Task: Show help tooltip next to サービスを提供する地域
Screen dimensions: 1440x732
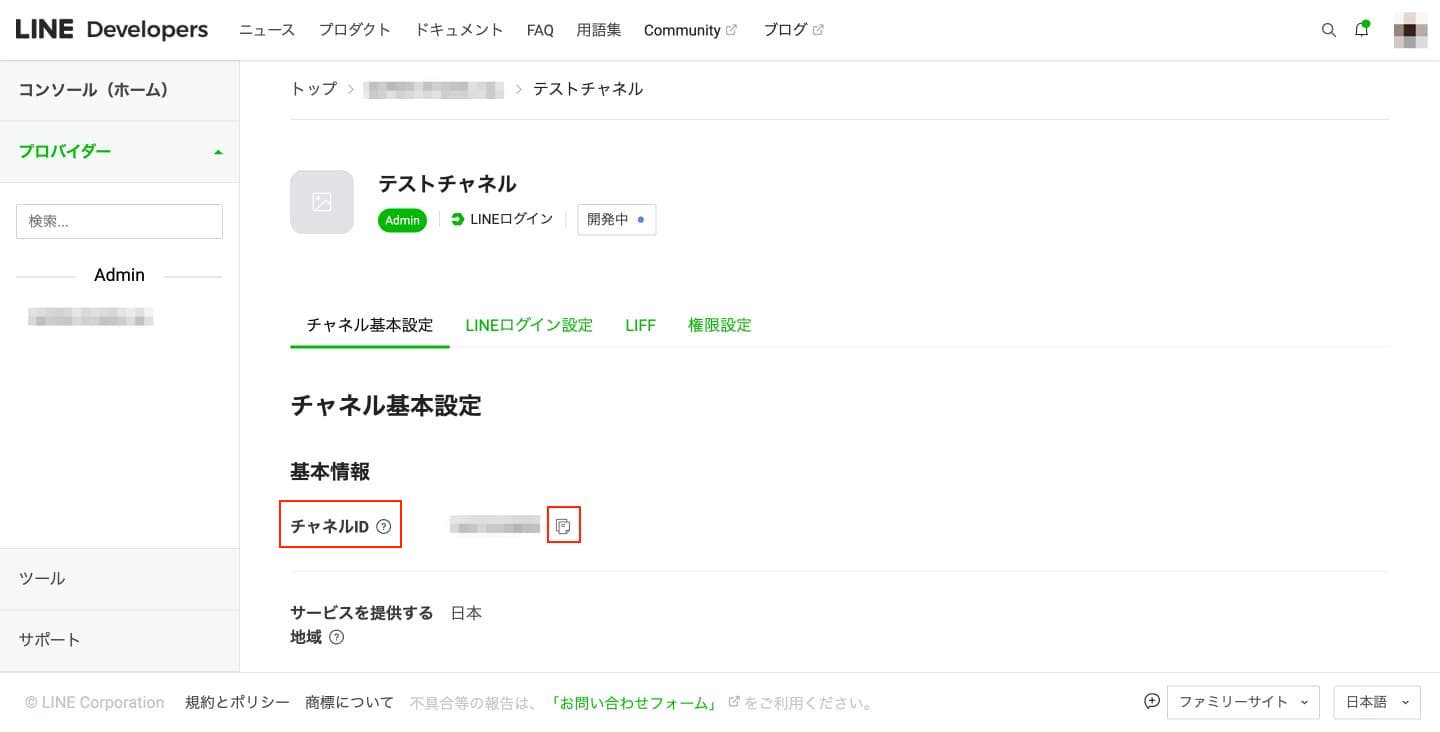Action: click(x=337, y=637)
